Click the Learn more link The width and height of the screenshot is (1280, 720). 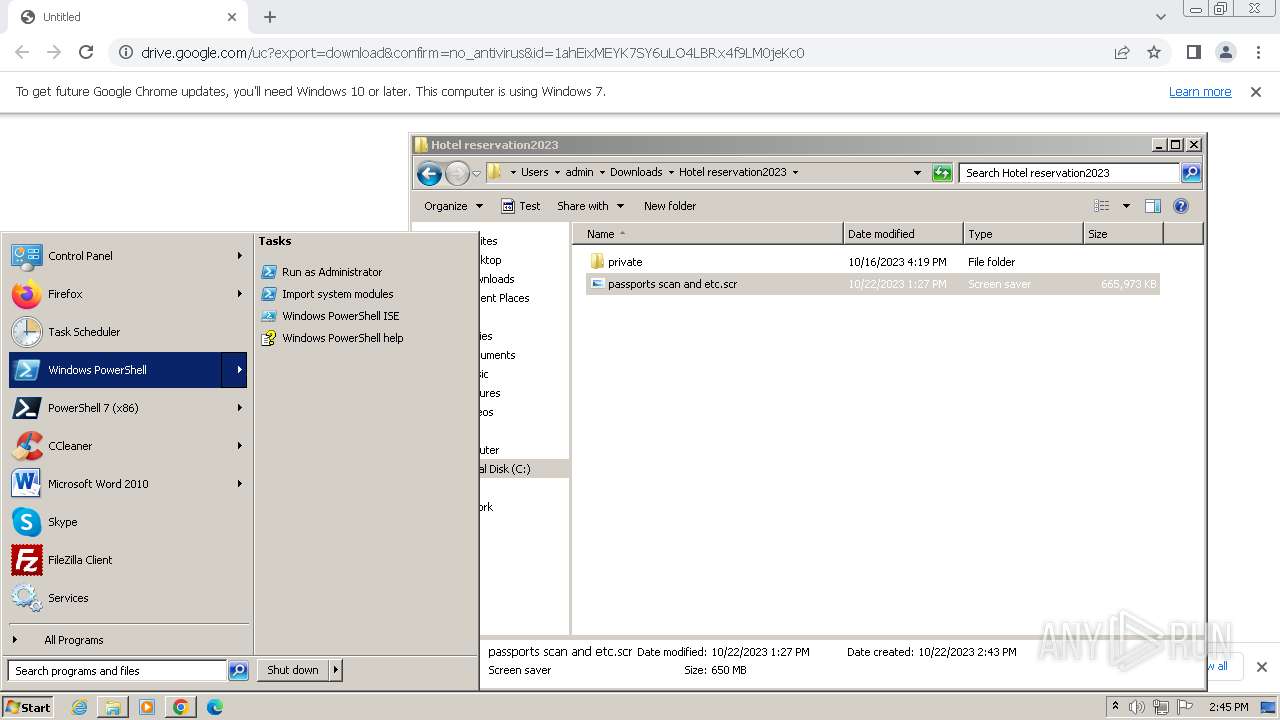point(1200,92)
